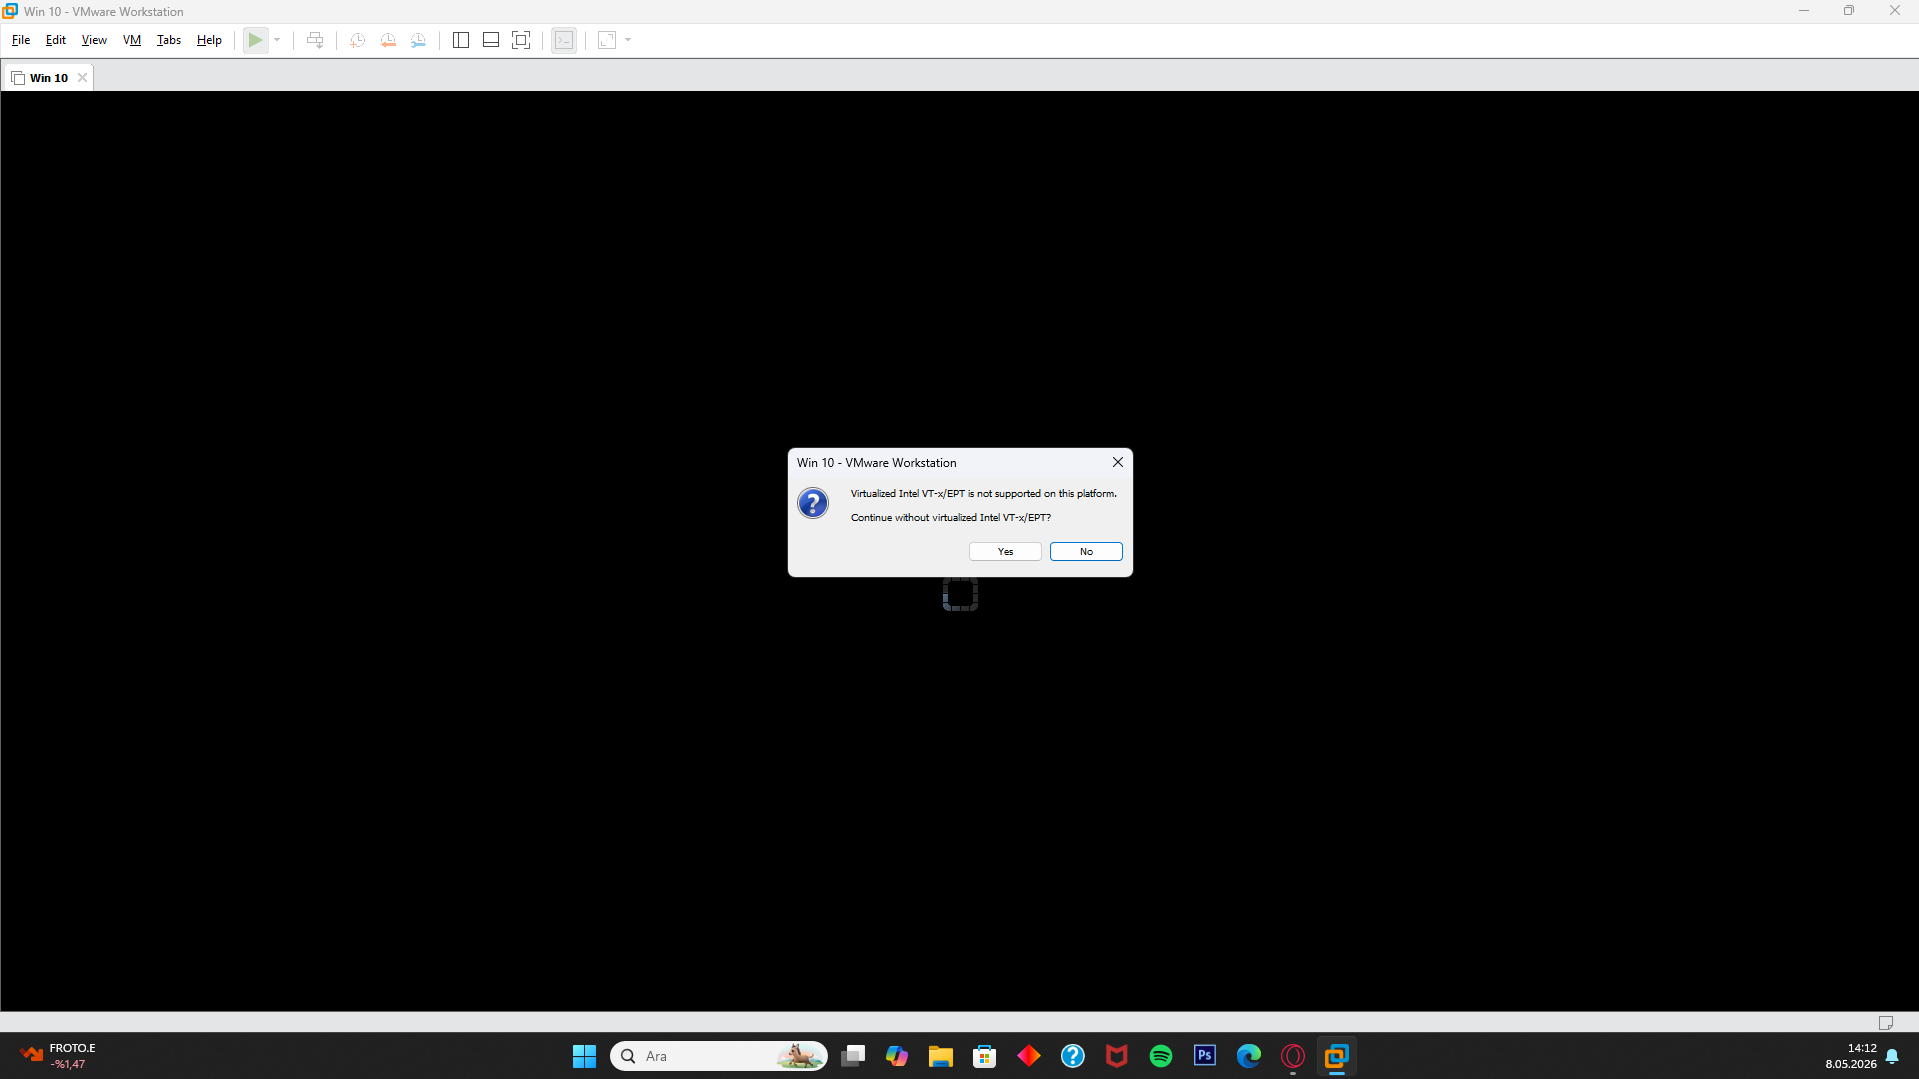Open Photoshop from the taskbar
This screenshot has width=1919, height=1079.
click(1205, 1056)
